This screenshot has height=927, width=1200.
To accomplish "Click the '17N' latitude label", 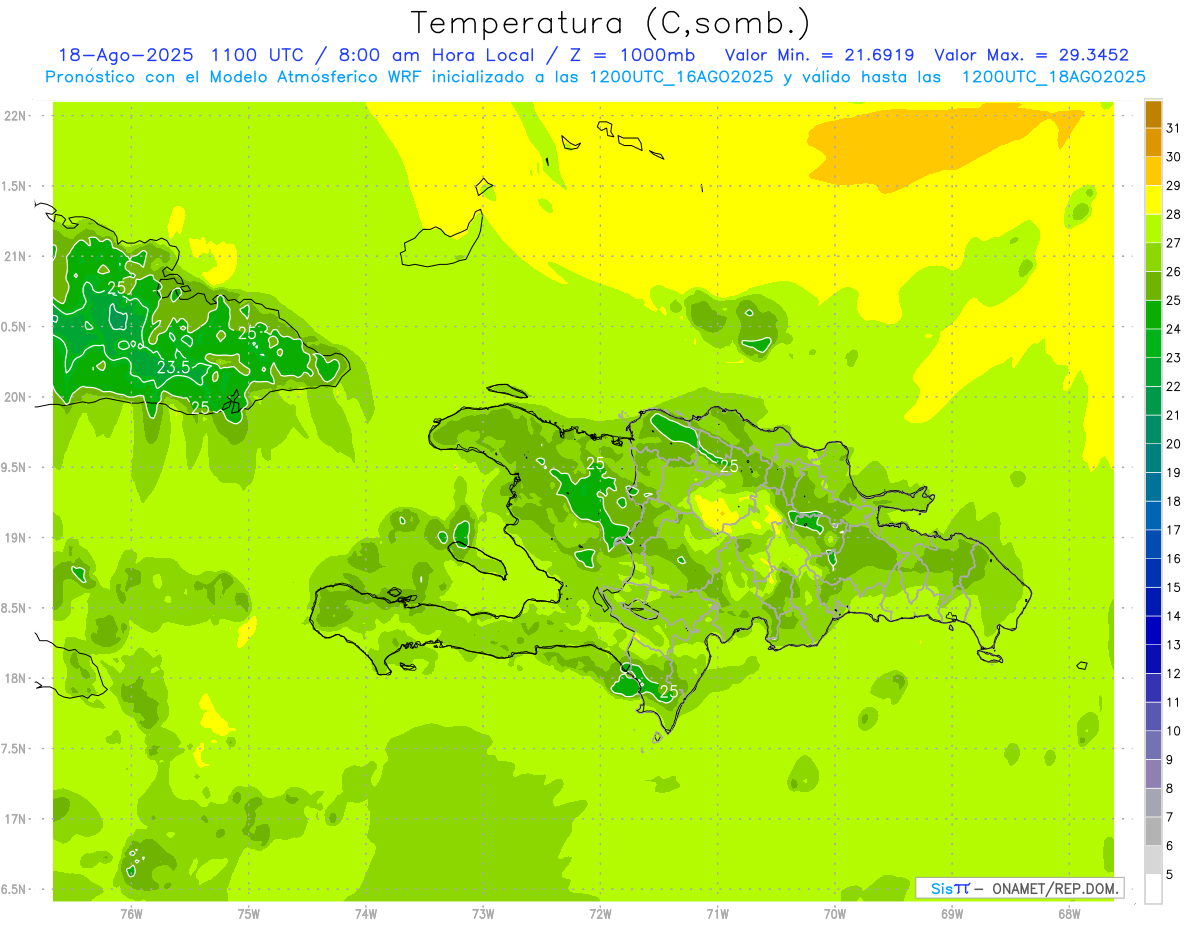I will [17, 819].
